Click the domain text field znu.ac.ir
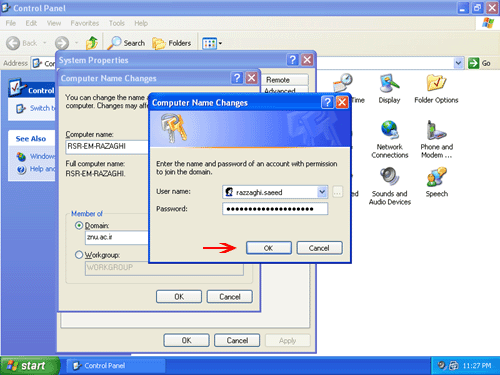Image resolution: width=500 pixels, height=375 pixels. [117, 237]
